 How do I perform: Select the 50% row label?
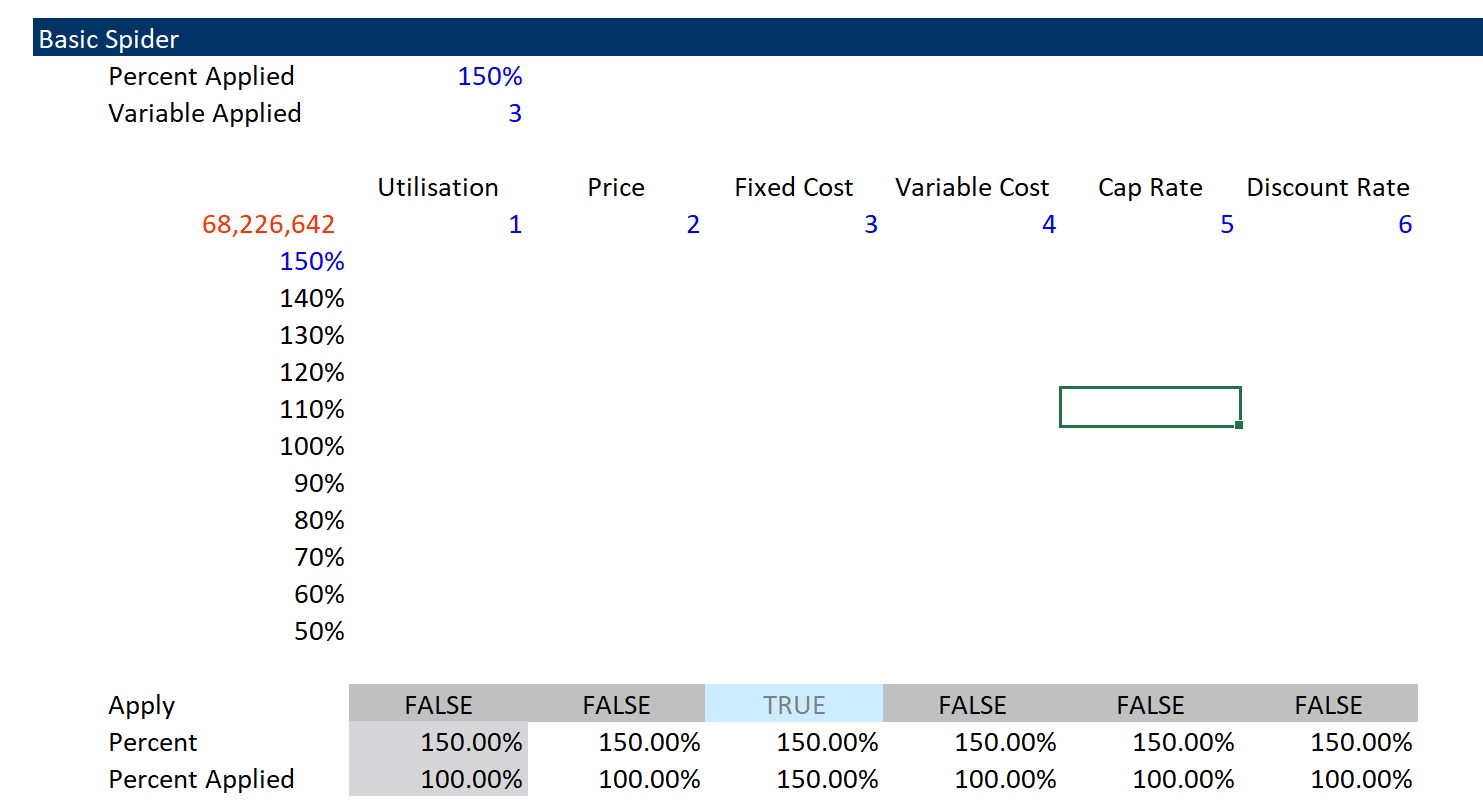321,631
